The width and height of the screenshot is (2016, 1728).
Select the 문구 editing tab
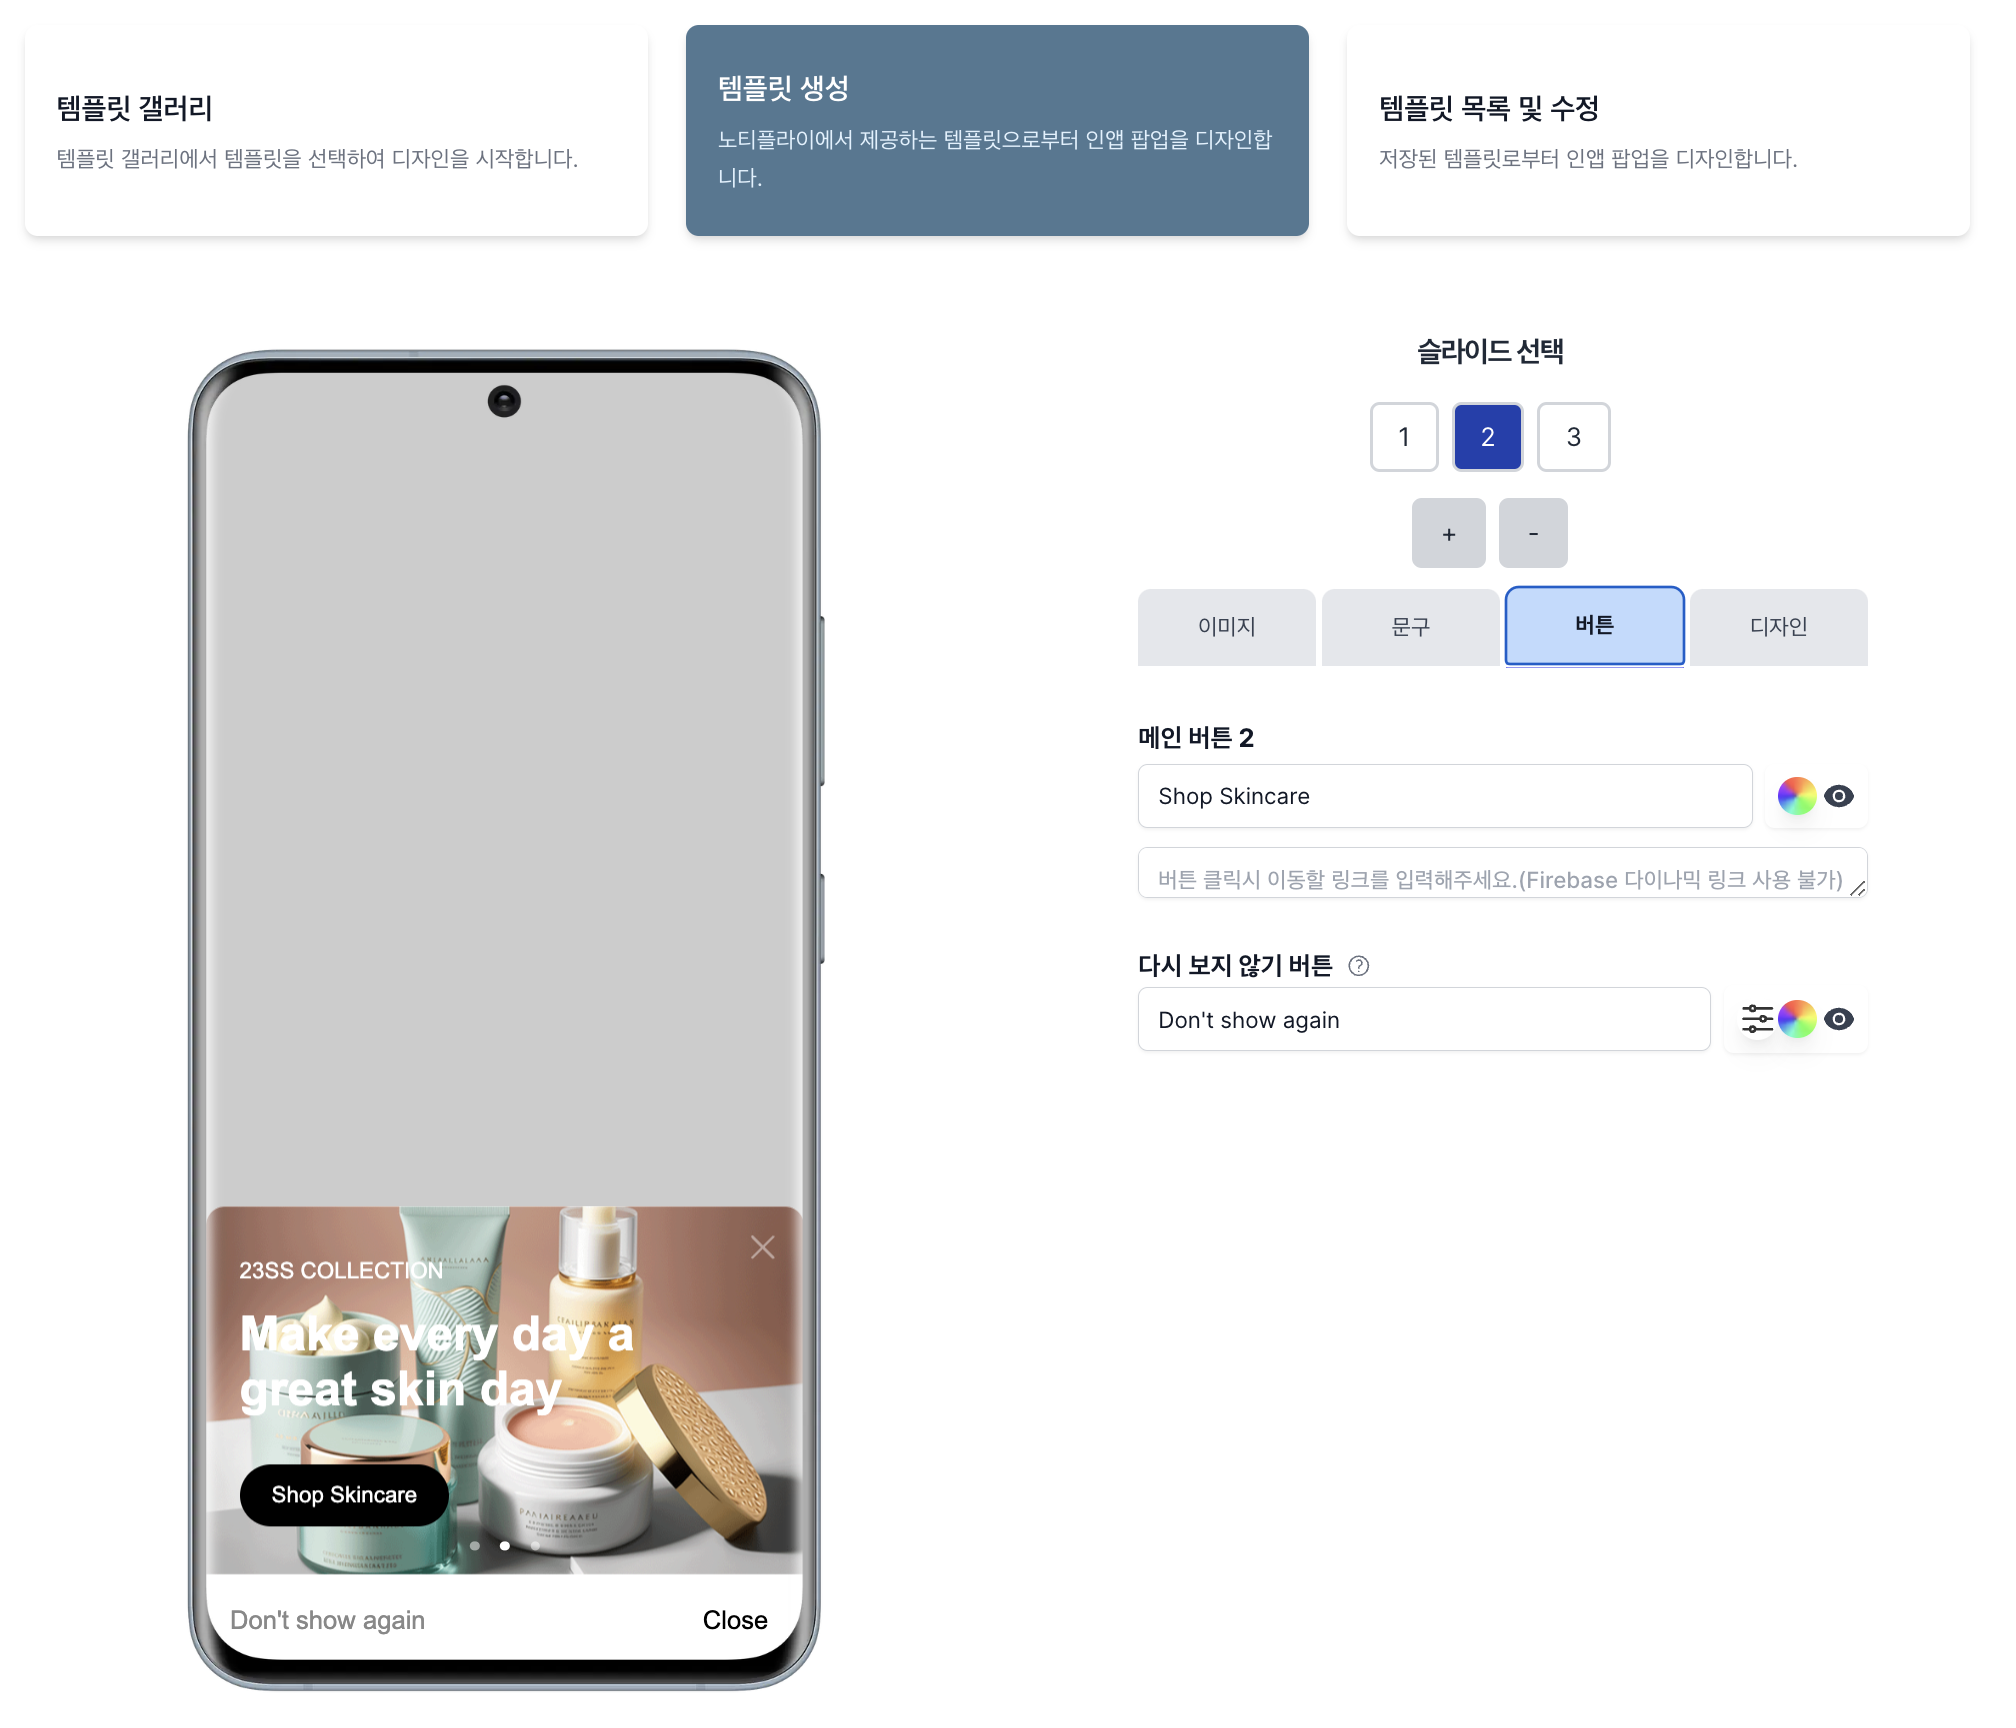pyautogui.click(x=1411, y=626)
